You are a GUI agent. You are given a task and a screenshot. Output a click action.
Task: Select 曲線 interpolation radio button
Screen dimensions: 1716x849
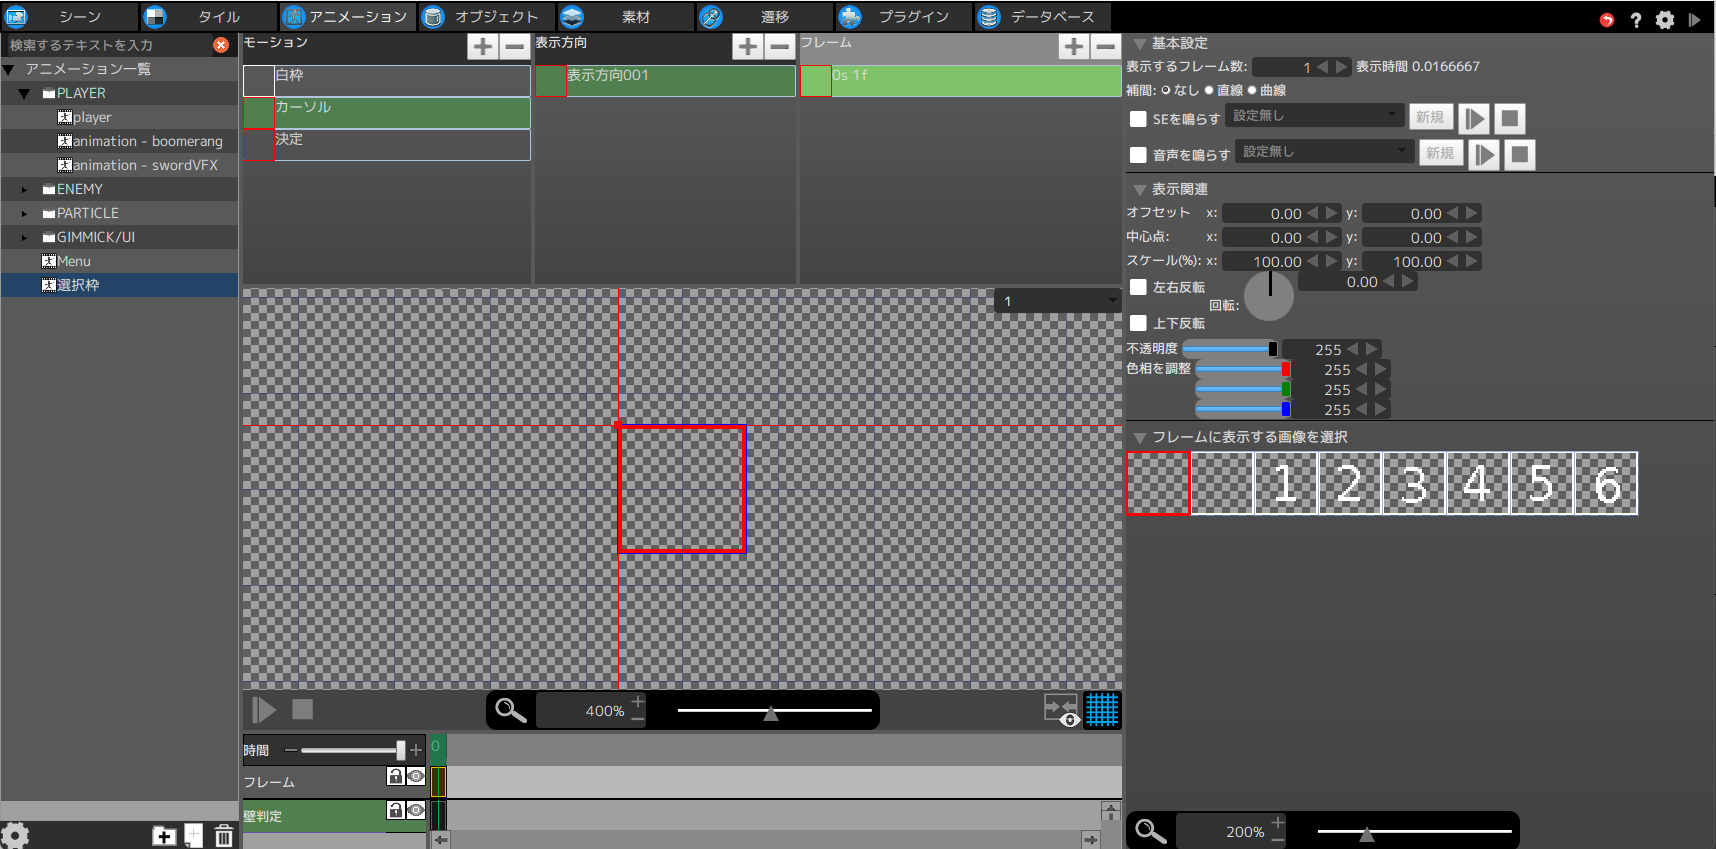point(1252,90)
